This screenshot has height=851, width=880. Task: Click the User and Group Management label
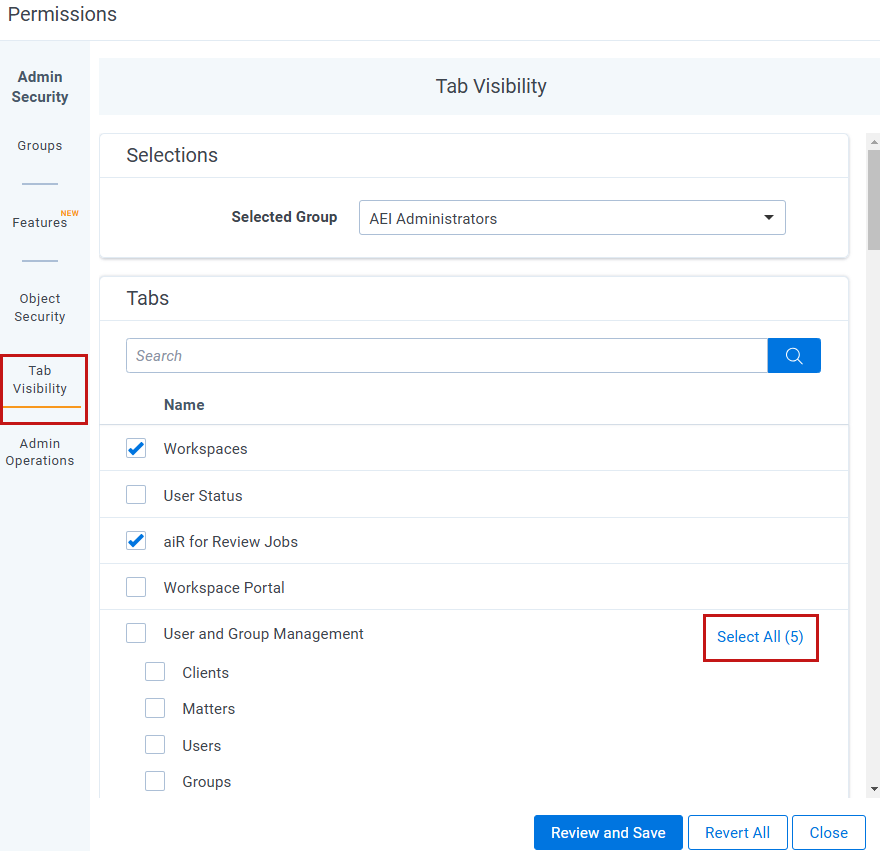tap(264, 634)
